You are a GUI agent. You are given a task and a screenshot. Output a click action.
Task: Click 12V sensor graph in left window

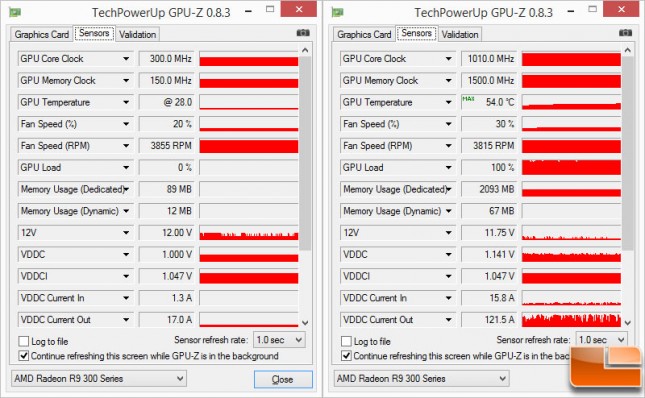click(x=249, y=233)
